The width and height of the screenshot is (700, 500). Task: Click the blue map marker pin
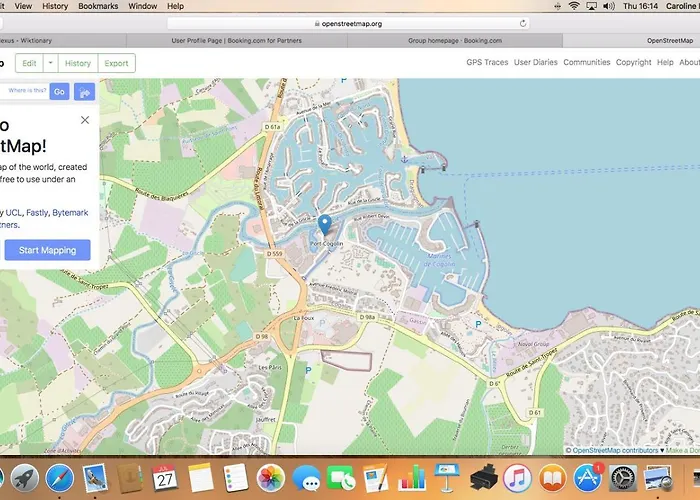pos(325,225)
